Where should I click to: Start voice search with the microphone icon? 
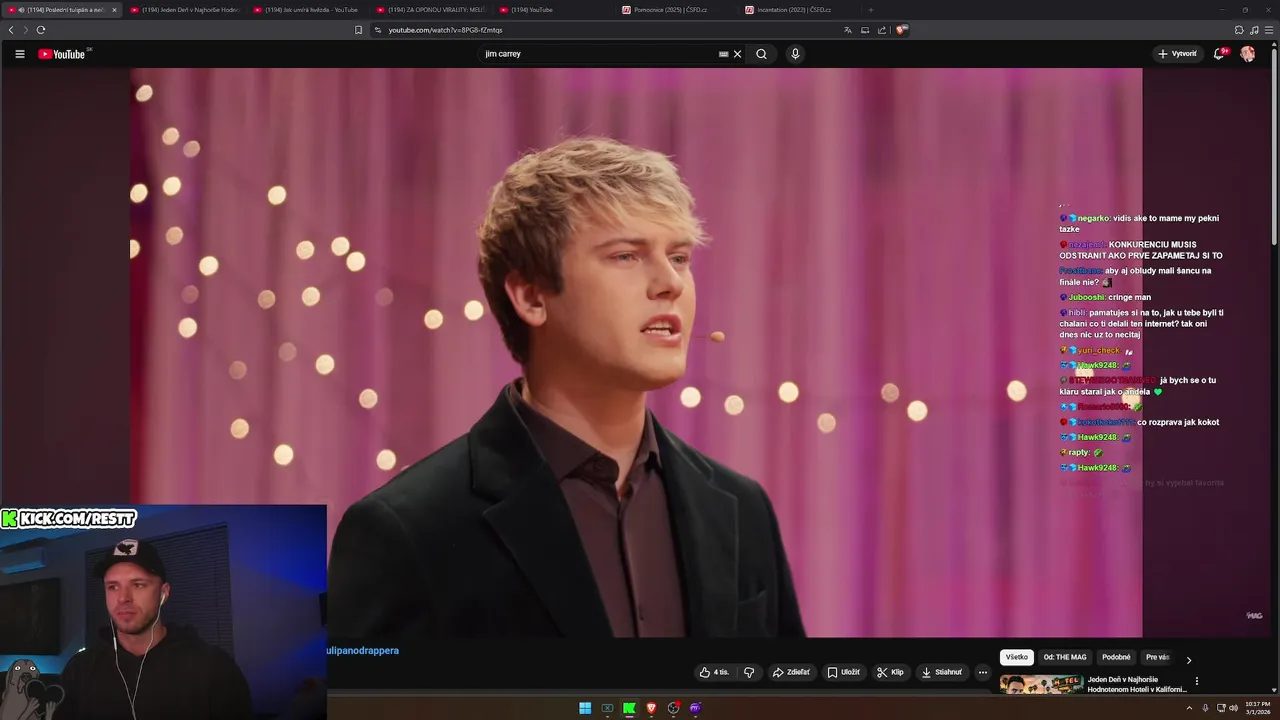click(795, 54)
